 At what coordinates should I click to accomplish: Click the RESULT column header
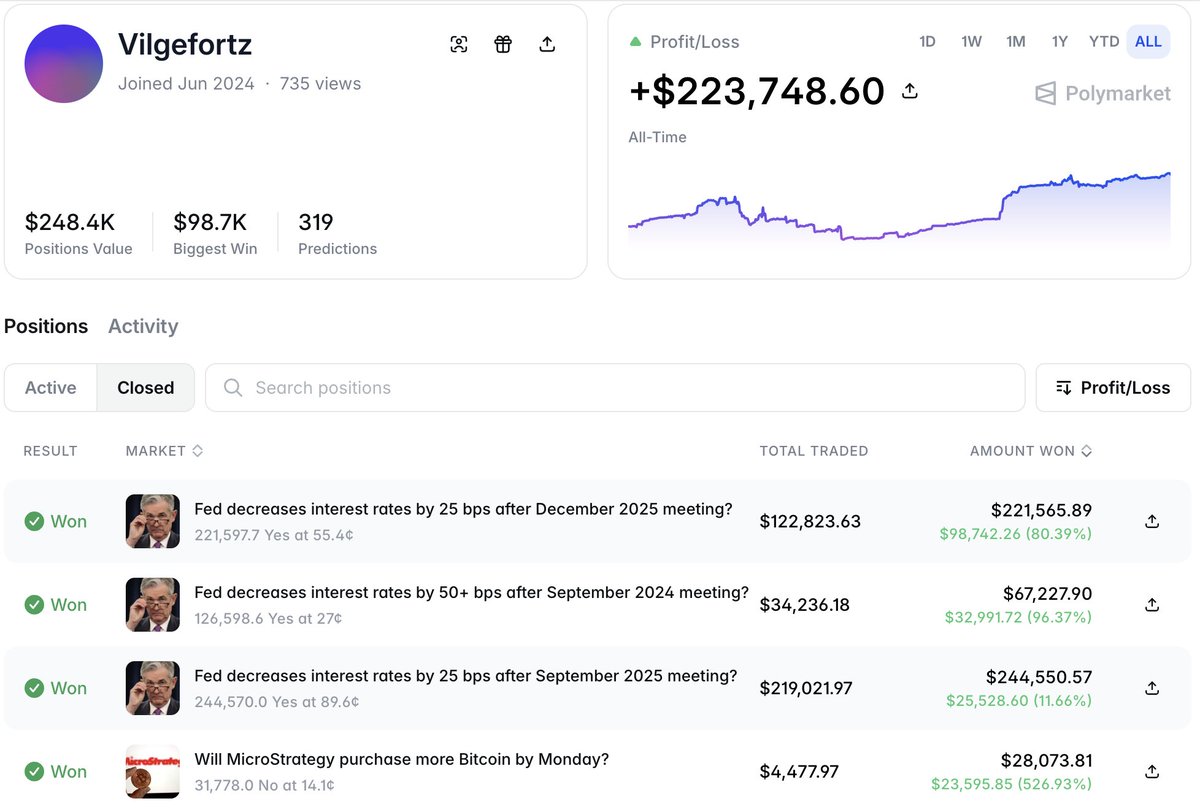50,451
